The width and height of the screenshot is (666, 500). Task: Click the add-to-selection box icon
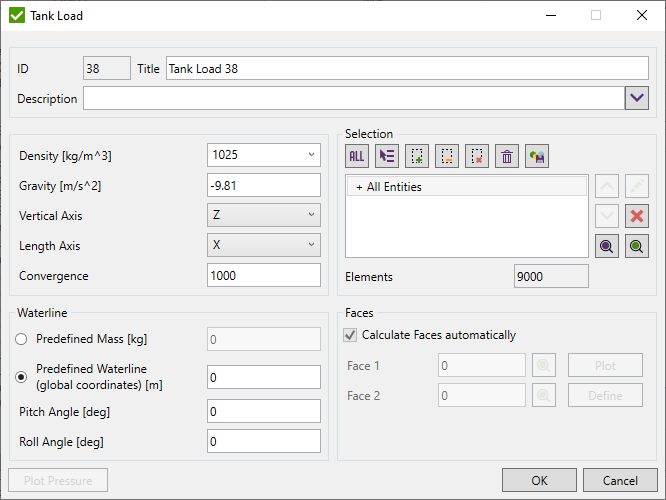tap(417, 156)
